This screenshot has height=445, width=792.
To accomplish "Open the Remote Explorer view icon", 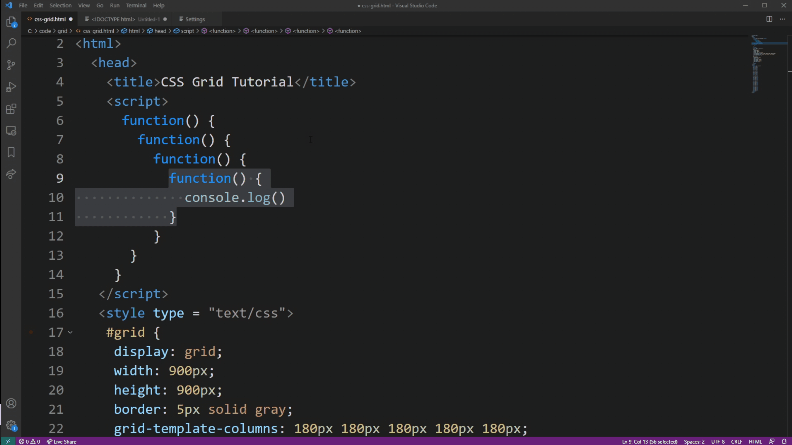I will tap(11, 131).
